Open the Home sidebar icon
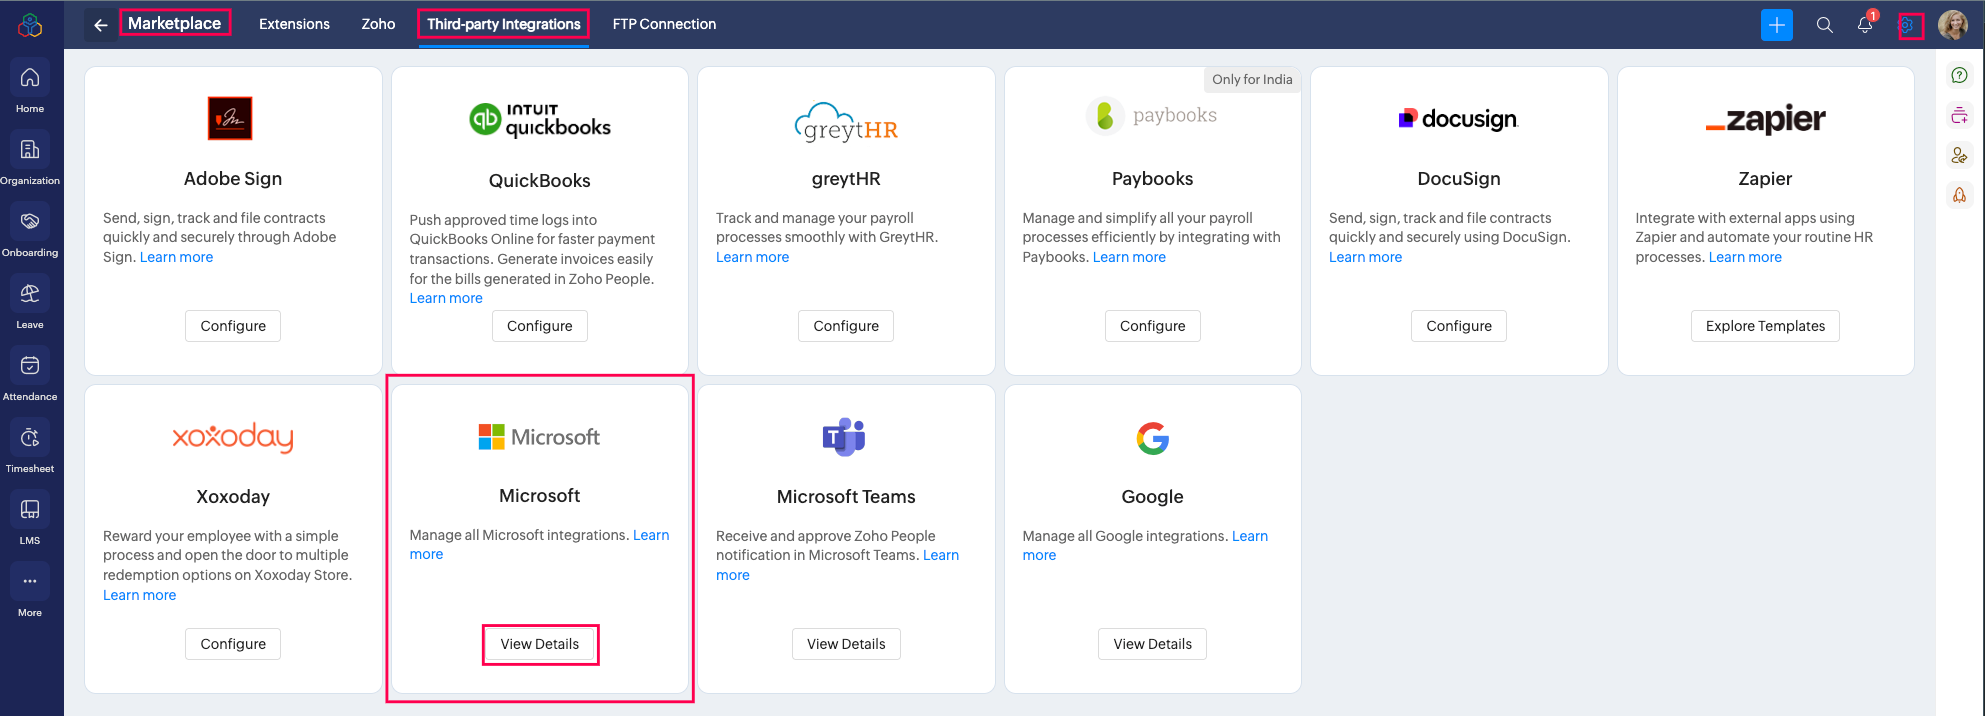Image resolution: width=1985 pixels, height=716 pixels. pyautogui.click(x=30, y=77)
